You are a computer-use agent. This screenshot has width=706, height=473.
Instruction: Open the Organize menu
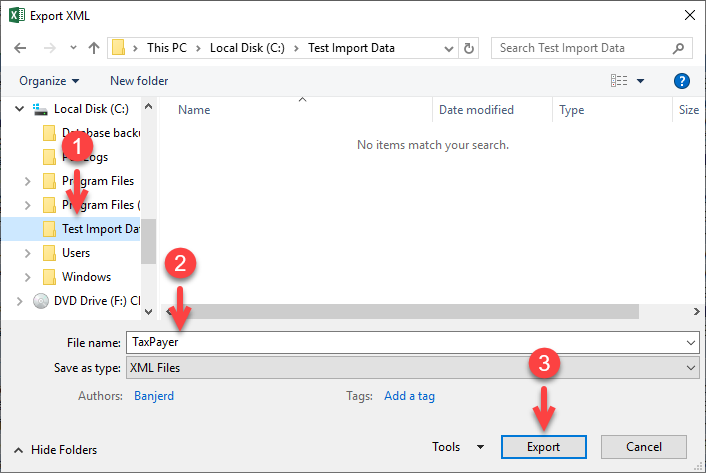(49, 81)
